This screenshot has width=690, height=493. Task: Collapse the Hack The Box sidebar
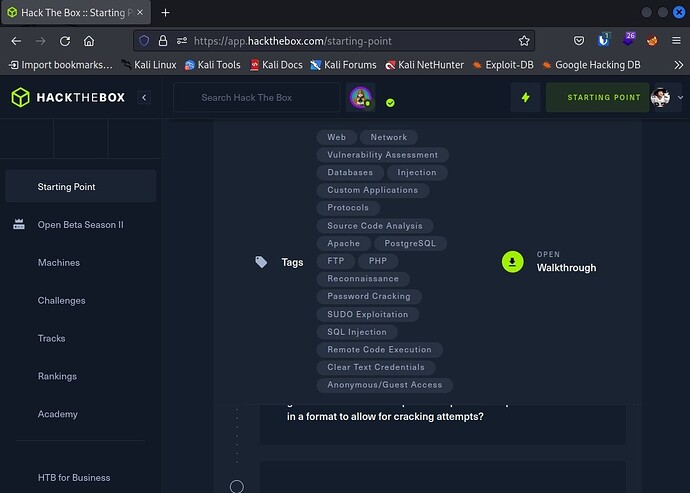pos(144,97)
